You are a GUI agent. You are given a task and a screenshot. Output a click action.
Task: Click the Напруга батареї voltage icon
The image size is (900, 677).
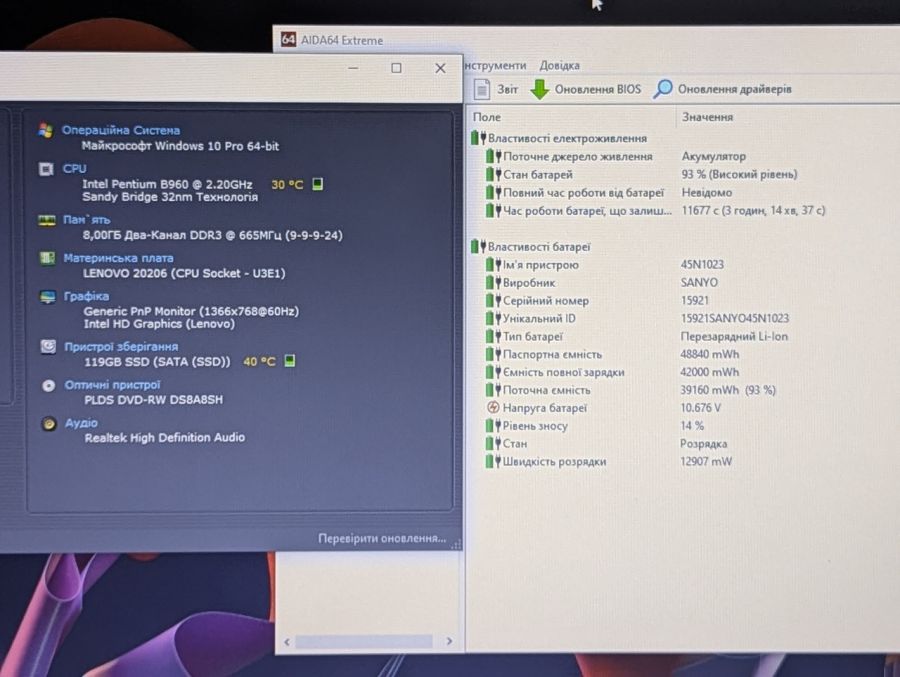coord(493,408)
